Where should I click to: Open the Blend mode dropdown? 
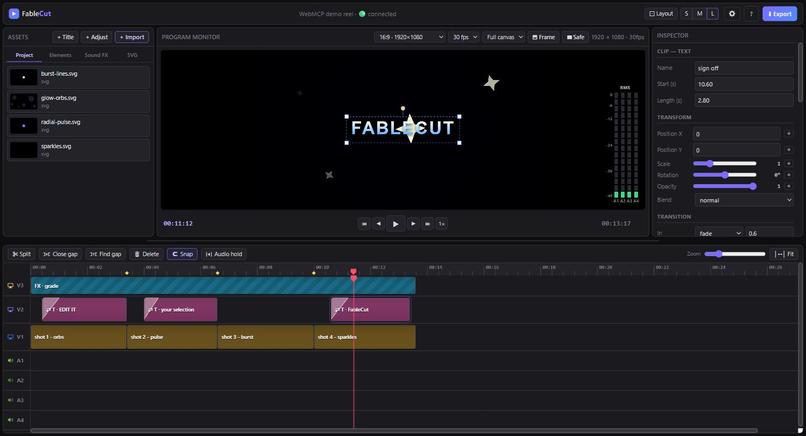744,200
